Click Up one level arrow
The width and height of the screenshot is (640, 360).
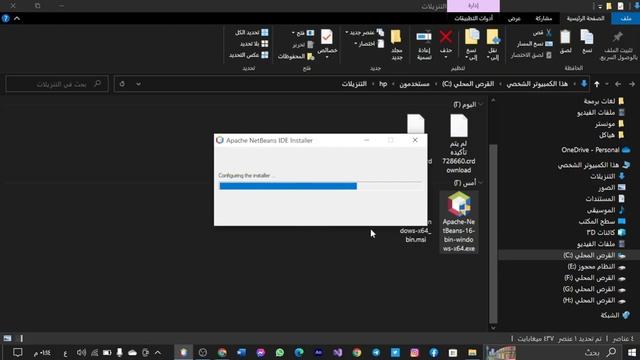[597, 84]
